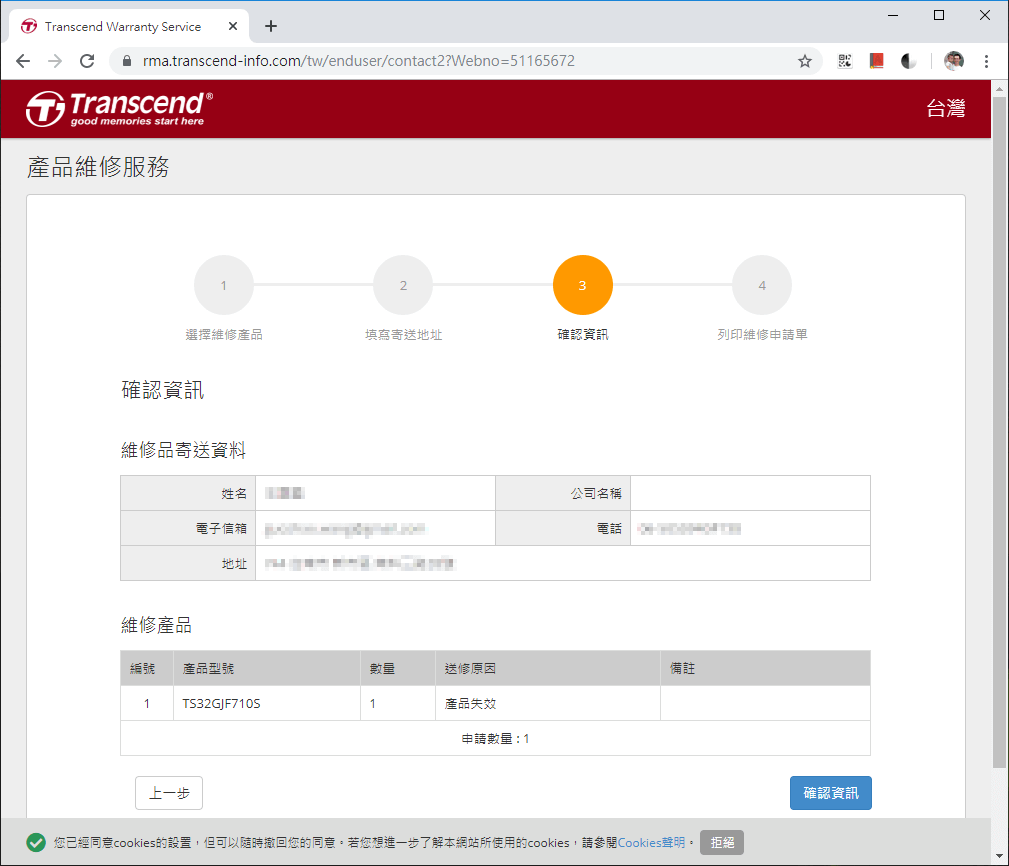Bookmark this page with the star icon

click(x=805, y=61)
